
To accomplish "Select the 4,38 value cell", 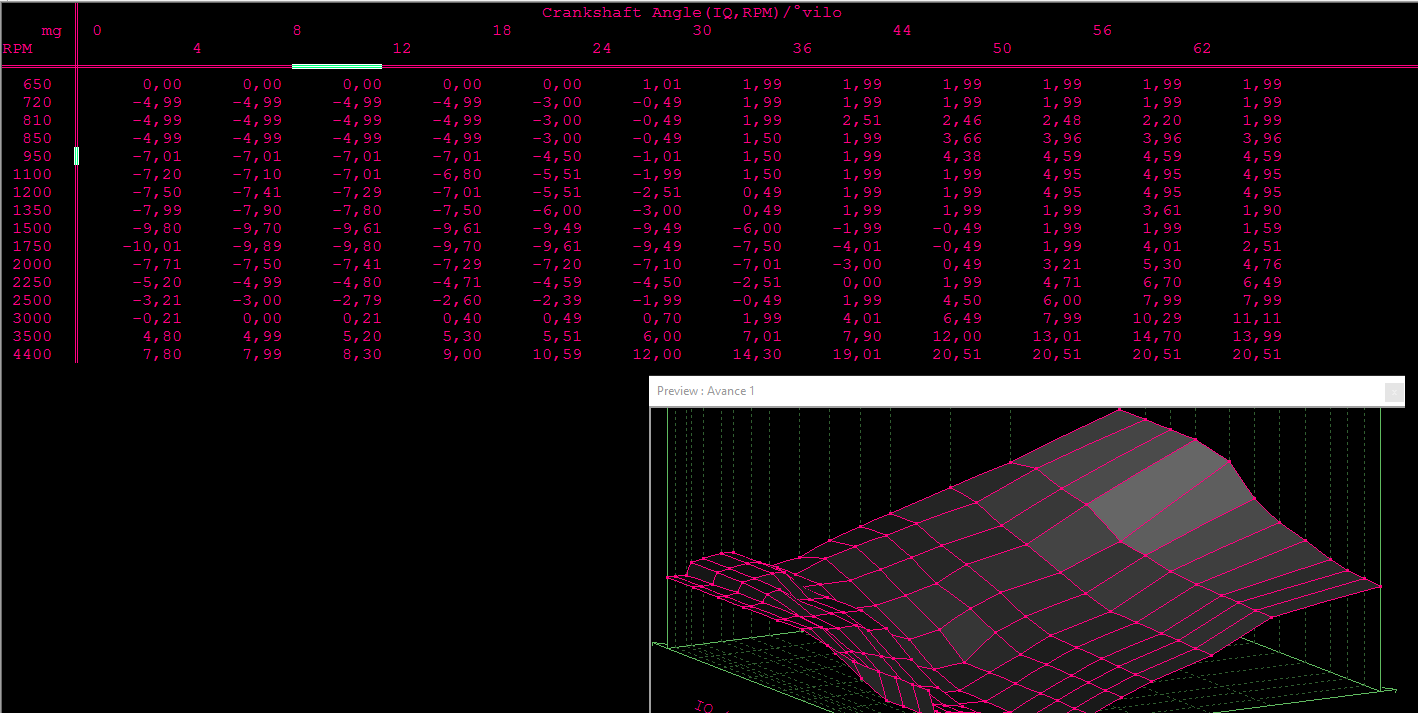I will (x=962, y=156).
